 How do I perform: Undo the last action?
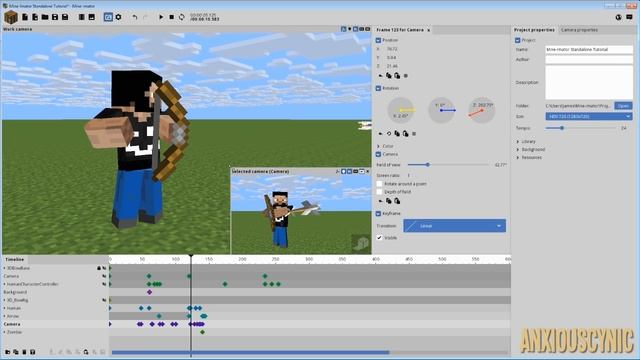[x=135, y=17]
